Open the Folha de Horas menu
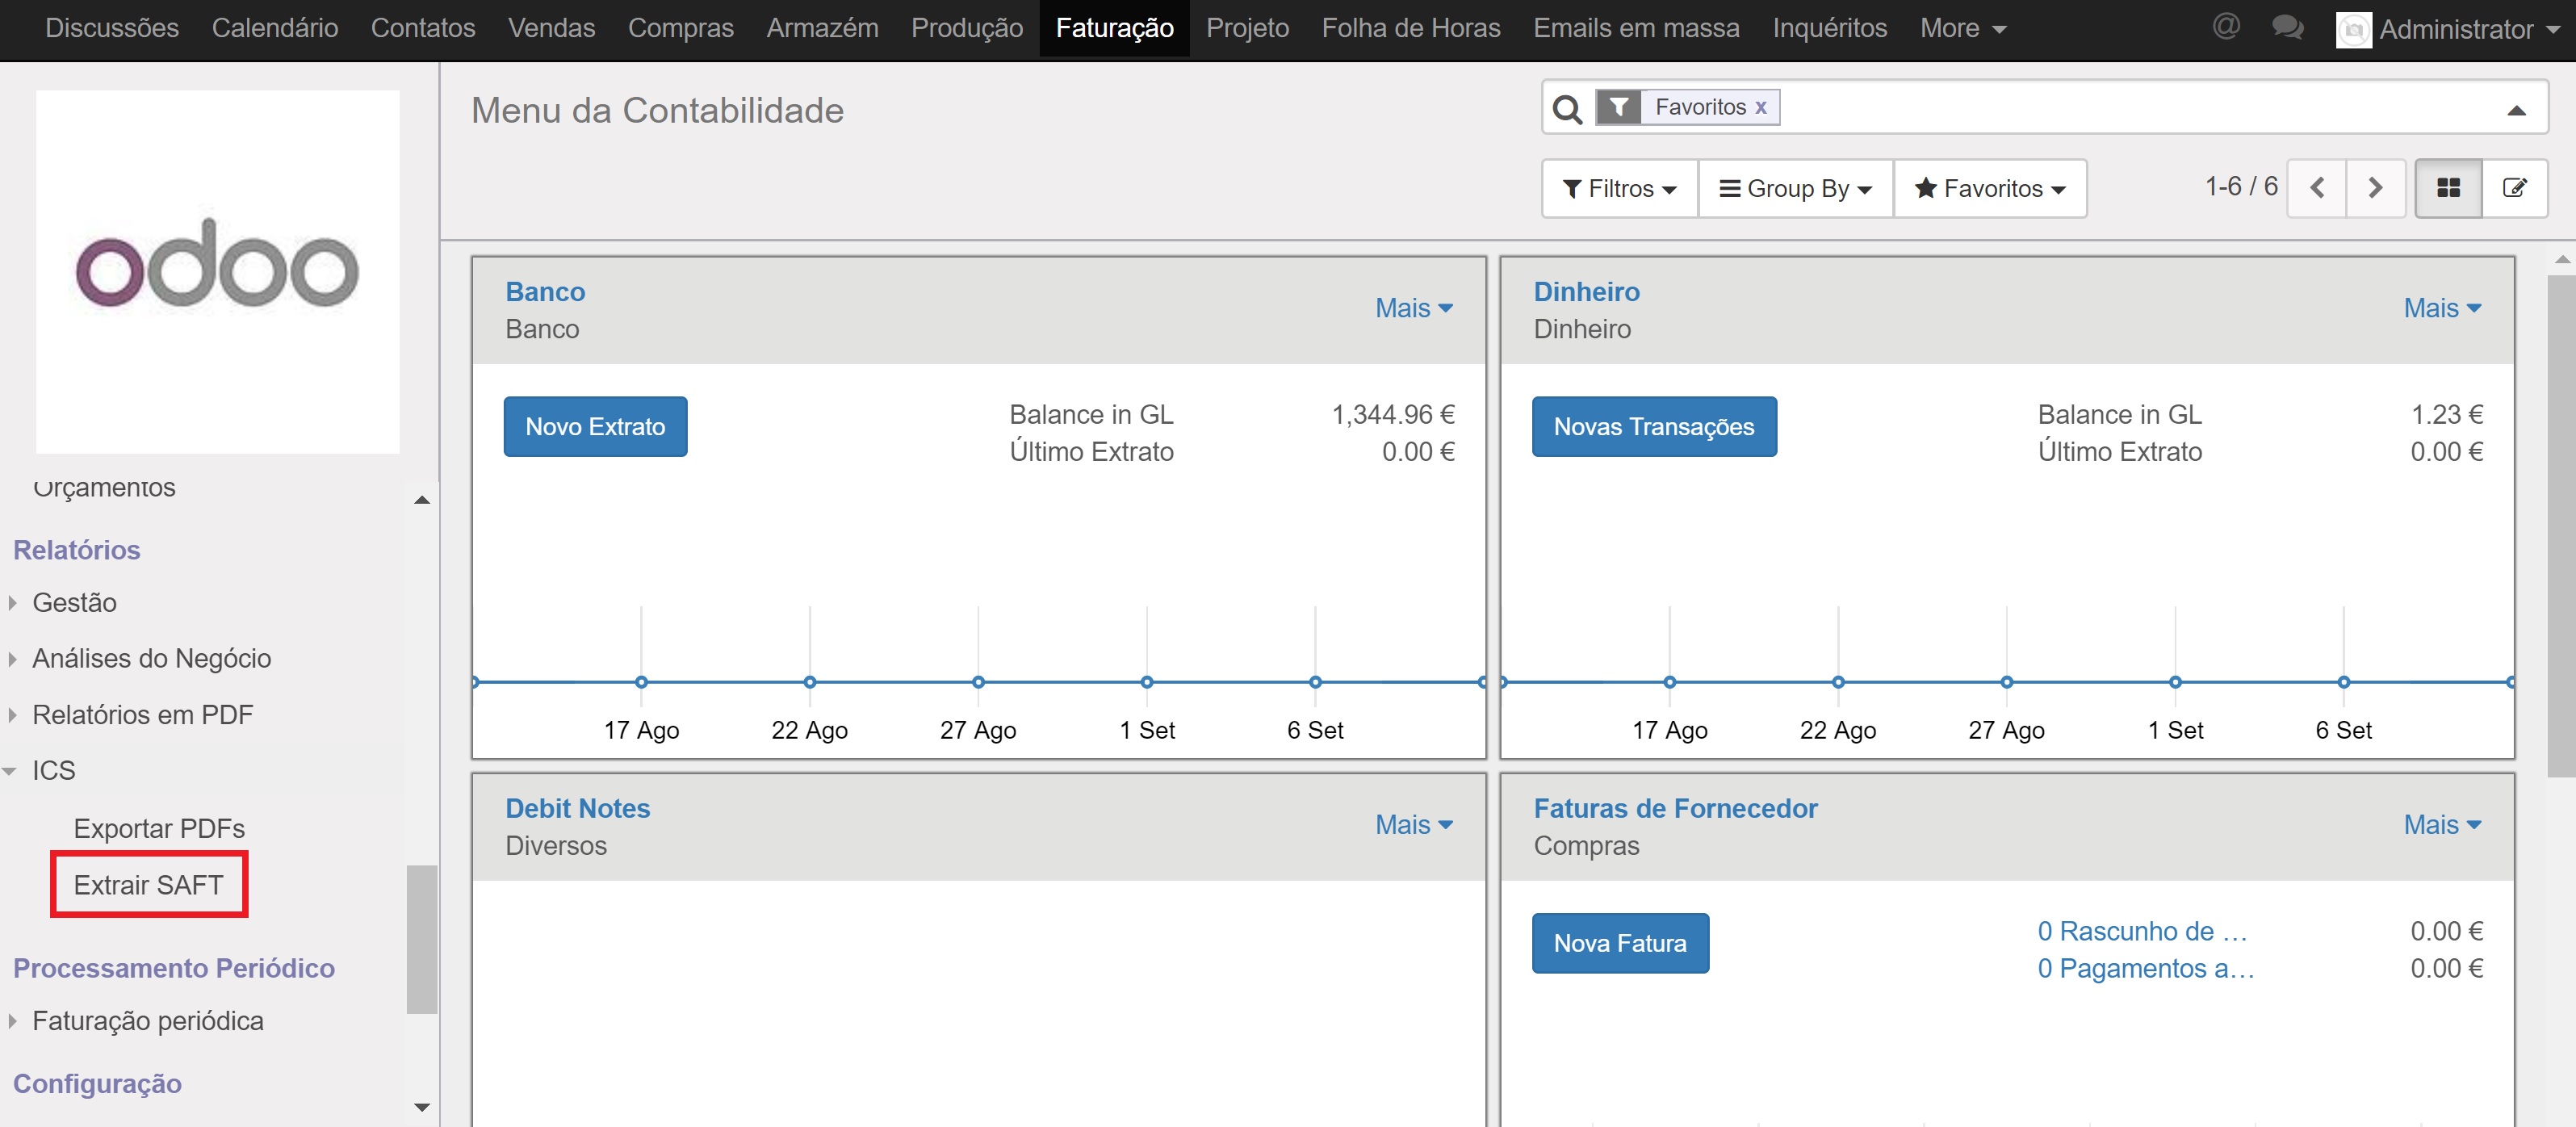 point(1410,28)
